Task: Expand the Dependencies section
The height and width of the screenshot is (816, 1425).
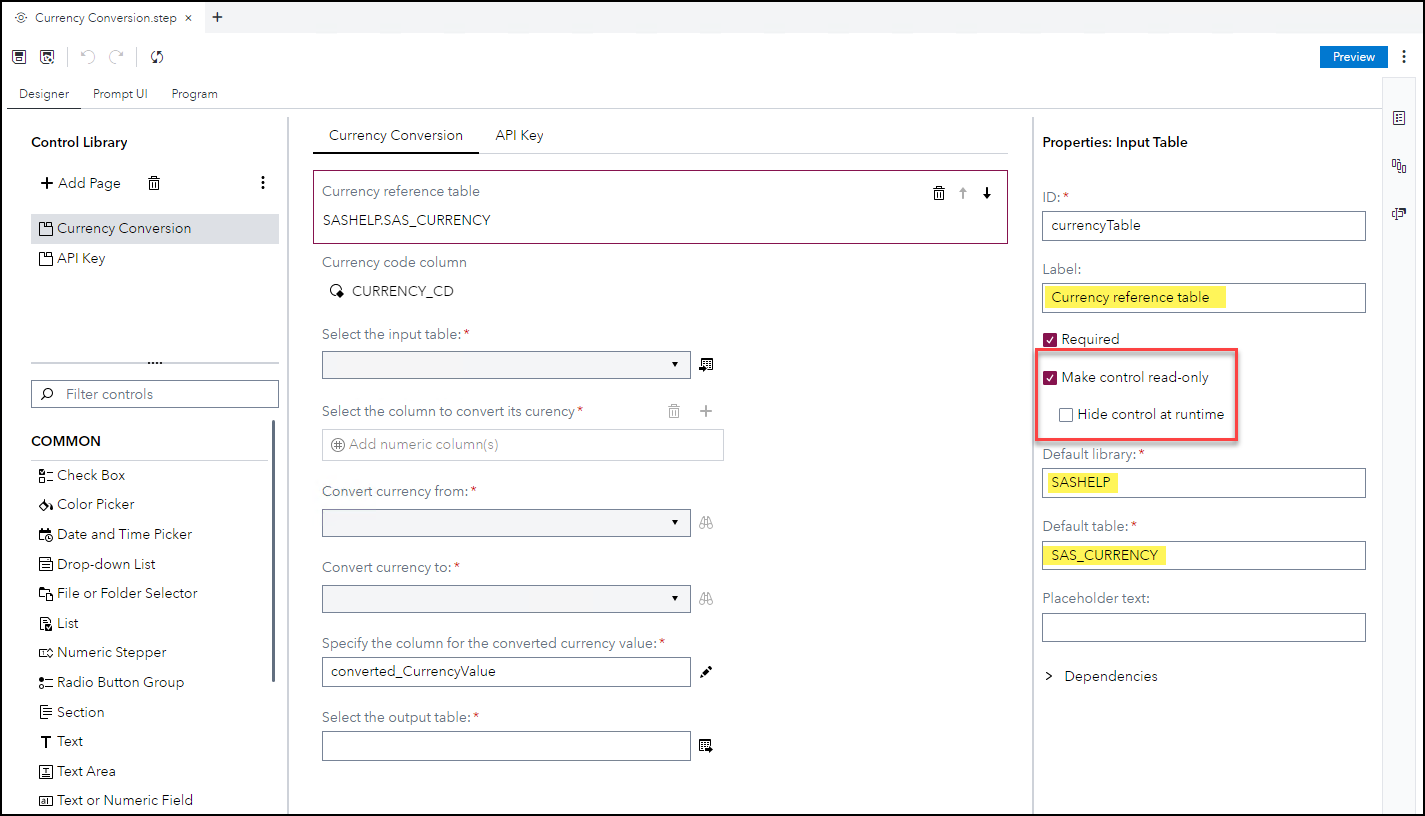Action: (1049, 677)
